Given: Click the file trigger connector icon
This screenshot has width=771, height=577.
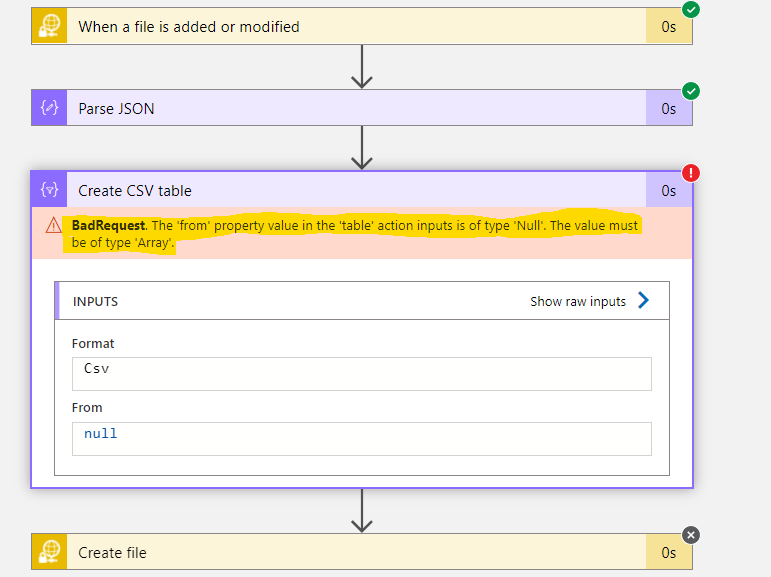Looking at the screenshot, I should point(49,26).
